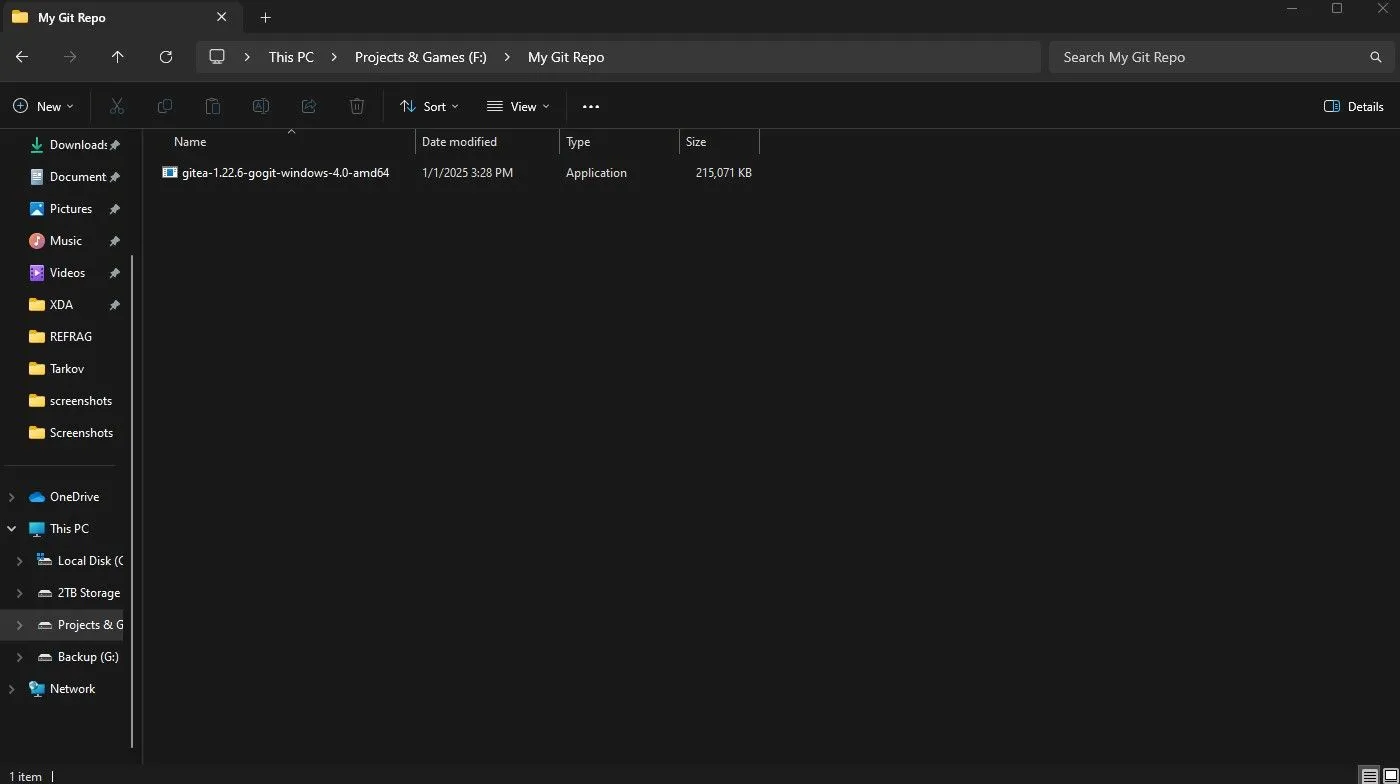Screen dimensions: 1400x784
Task: Click the Rename icon in toolbar
Action: tap(260, 106)
